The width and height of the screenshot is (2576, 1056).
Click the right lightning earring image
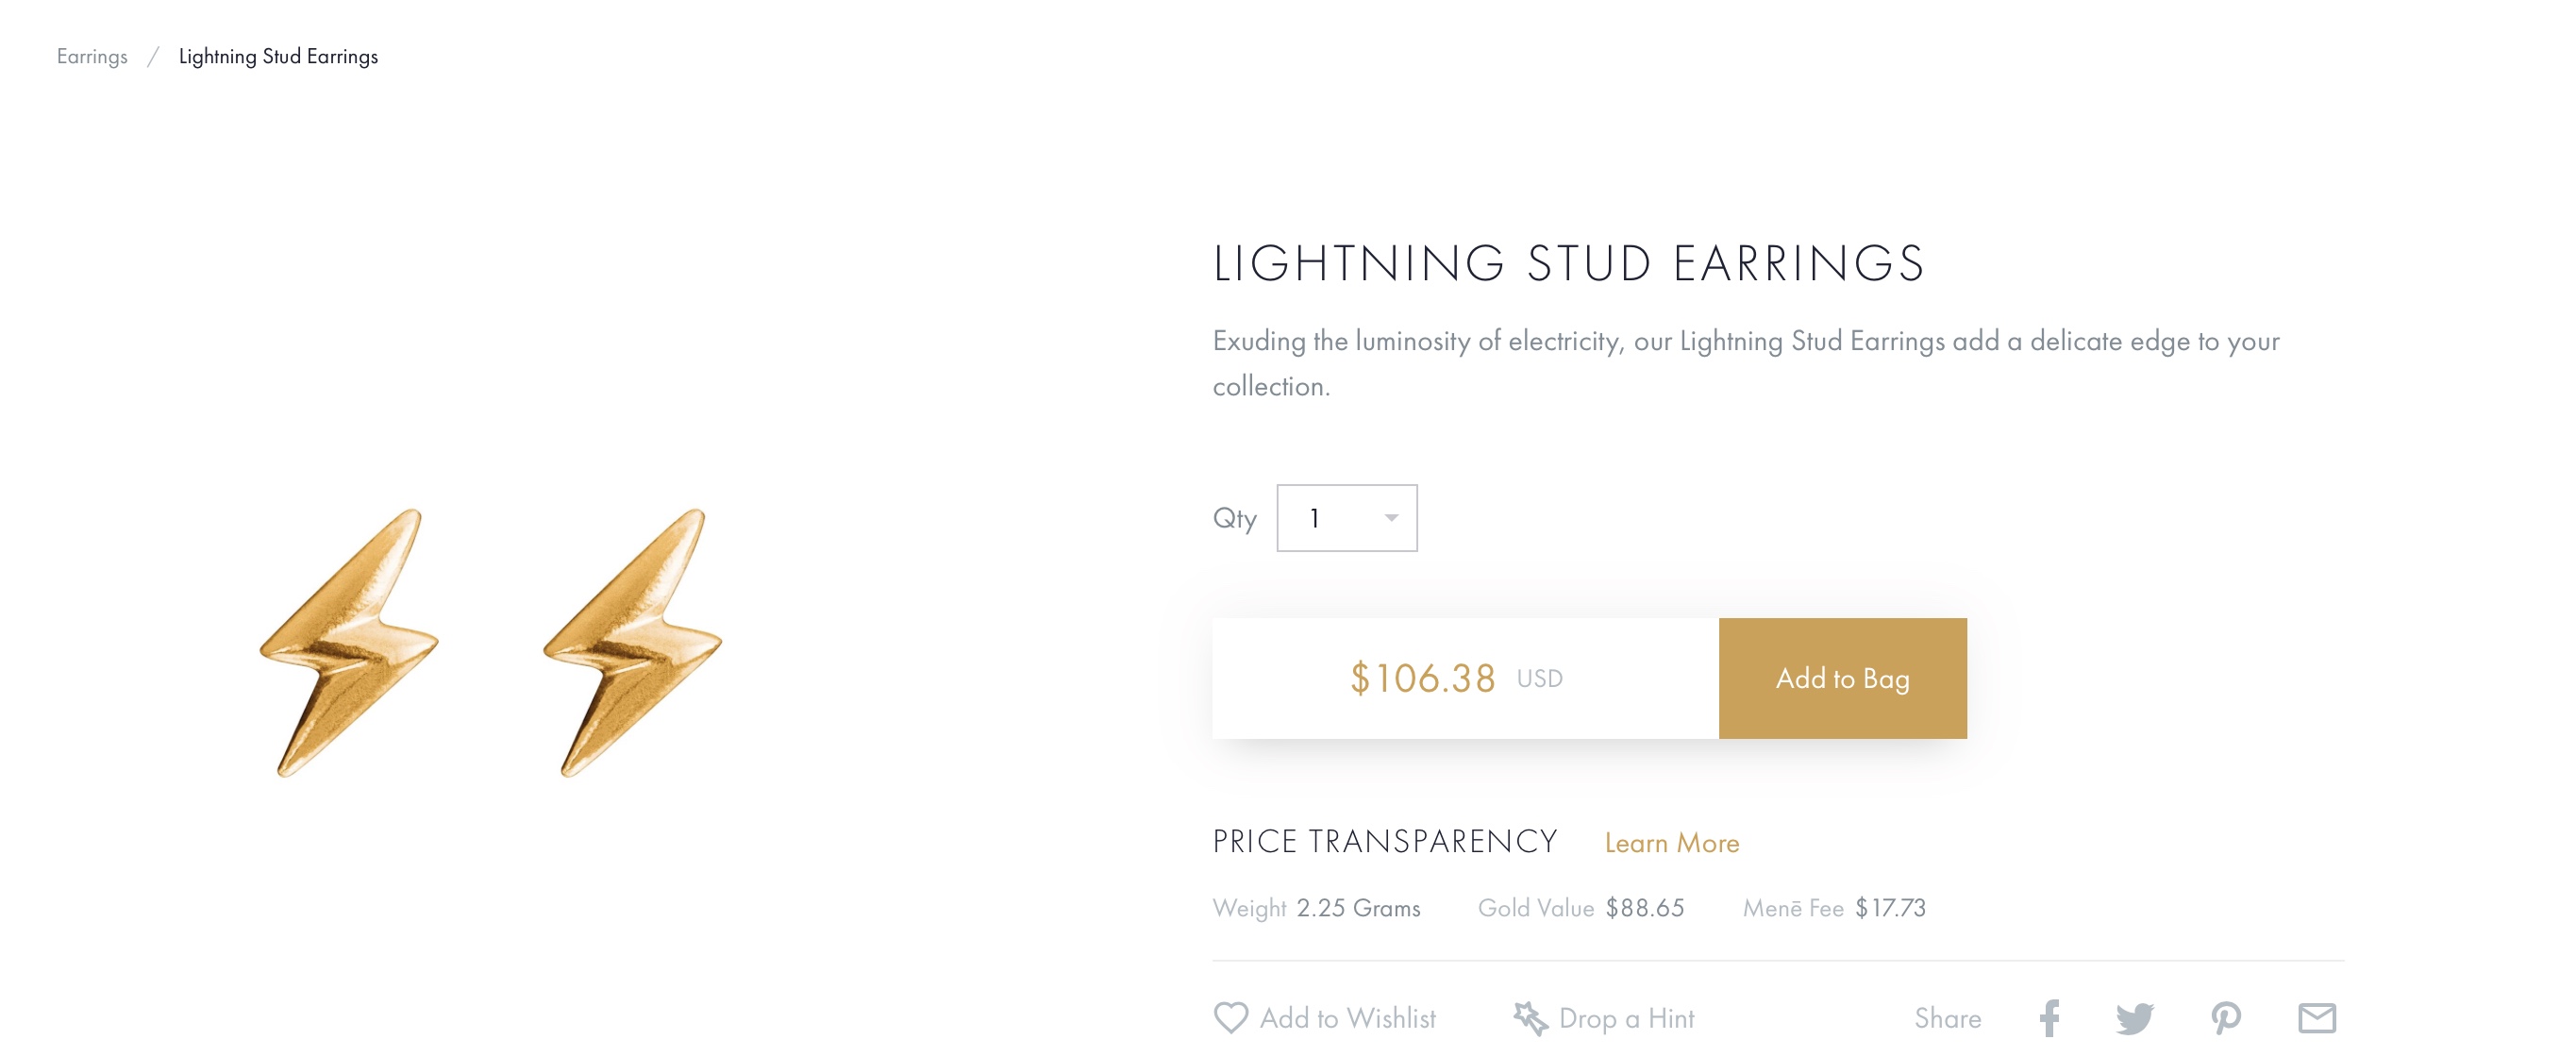(632, 643)
